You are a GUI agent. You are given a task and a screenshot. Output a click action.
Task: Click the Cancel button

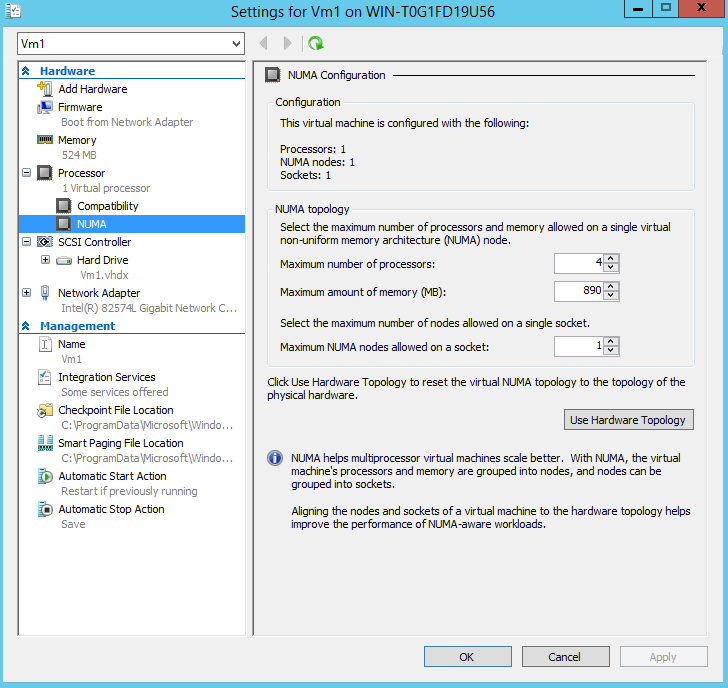pos(566,656)
